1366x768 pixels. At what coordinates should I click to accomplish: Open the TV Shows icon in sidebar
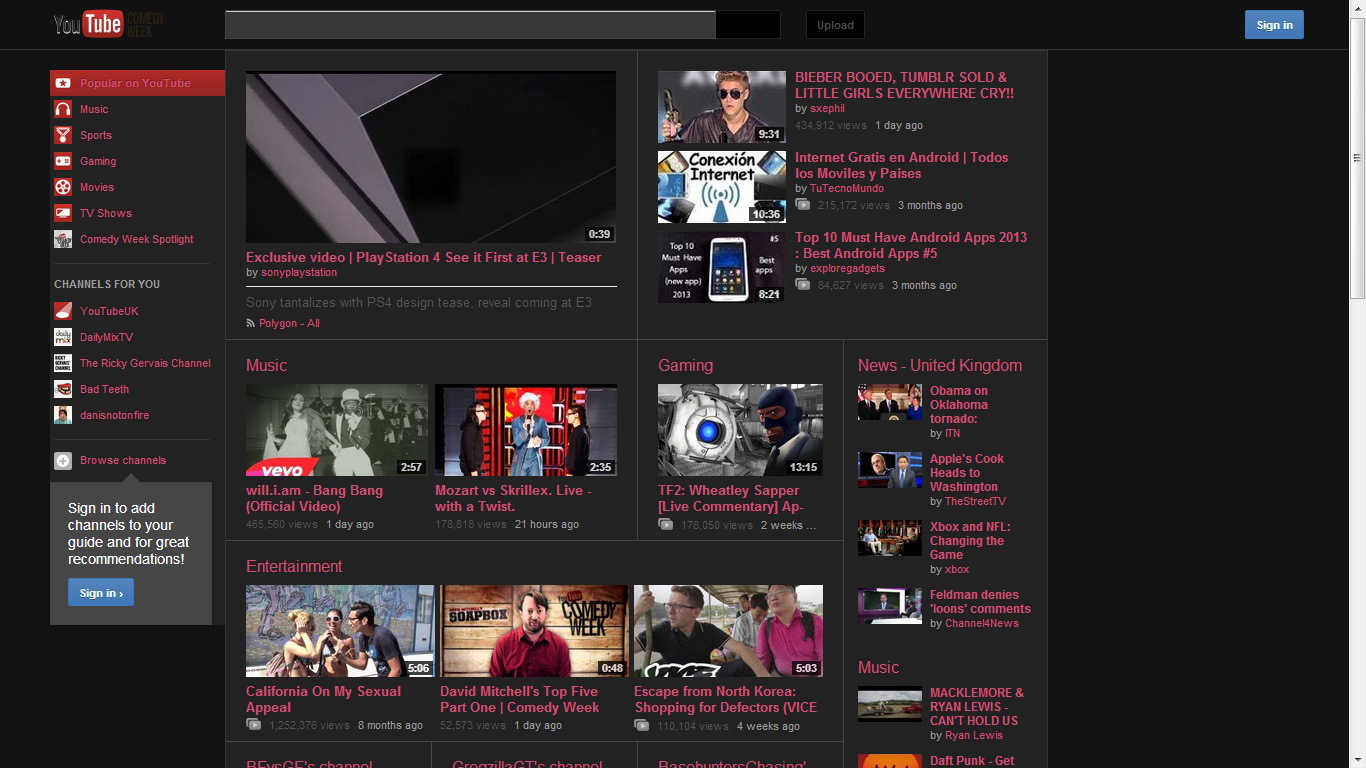[x=63, y=213]
